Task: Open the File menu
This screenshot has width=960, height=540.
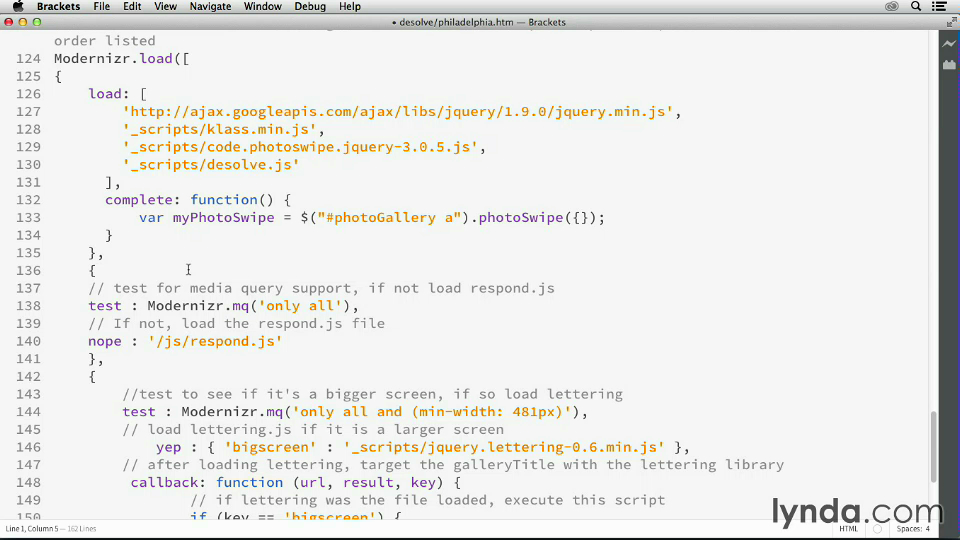Action: [102, 6]
